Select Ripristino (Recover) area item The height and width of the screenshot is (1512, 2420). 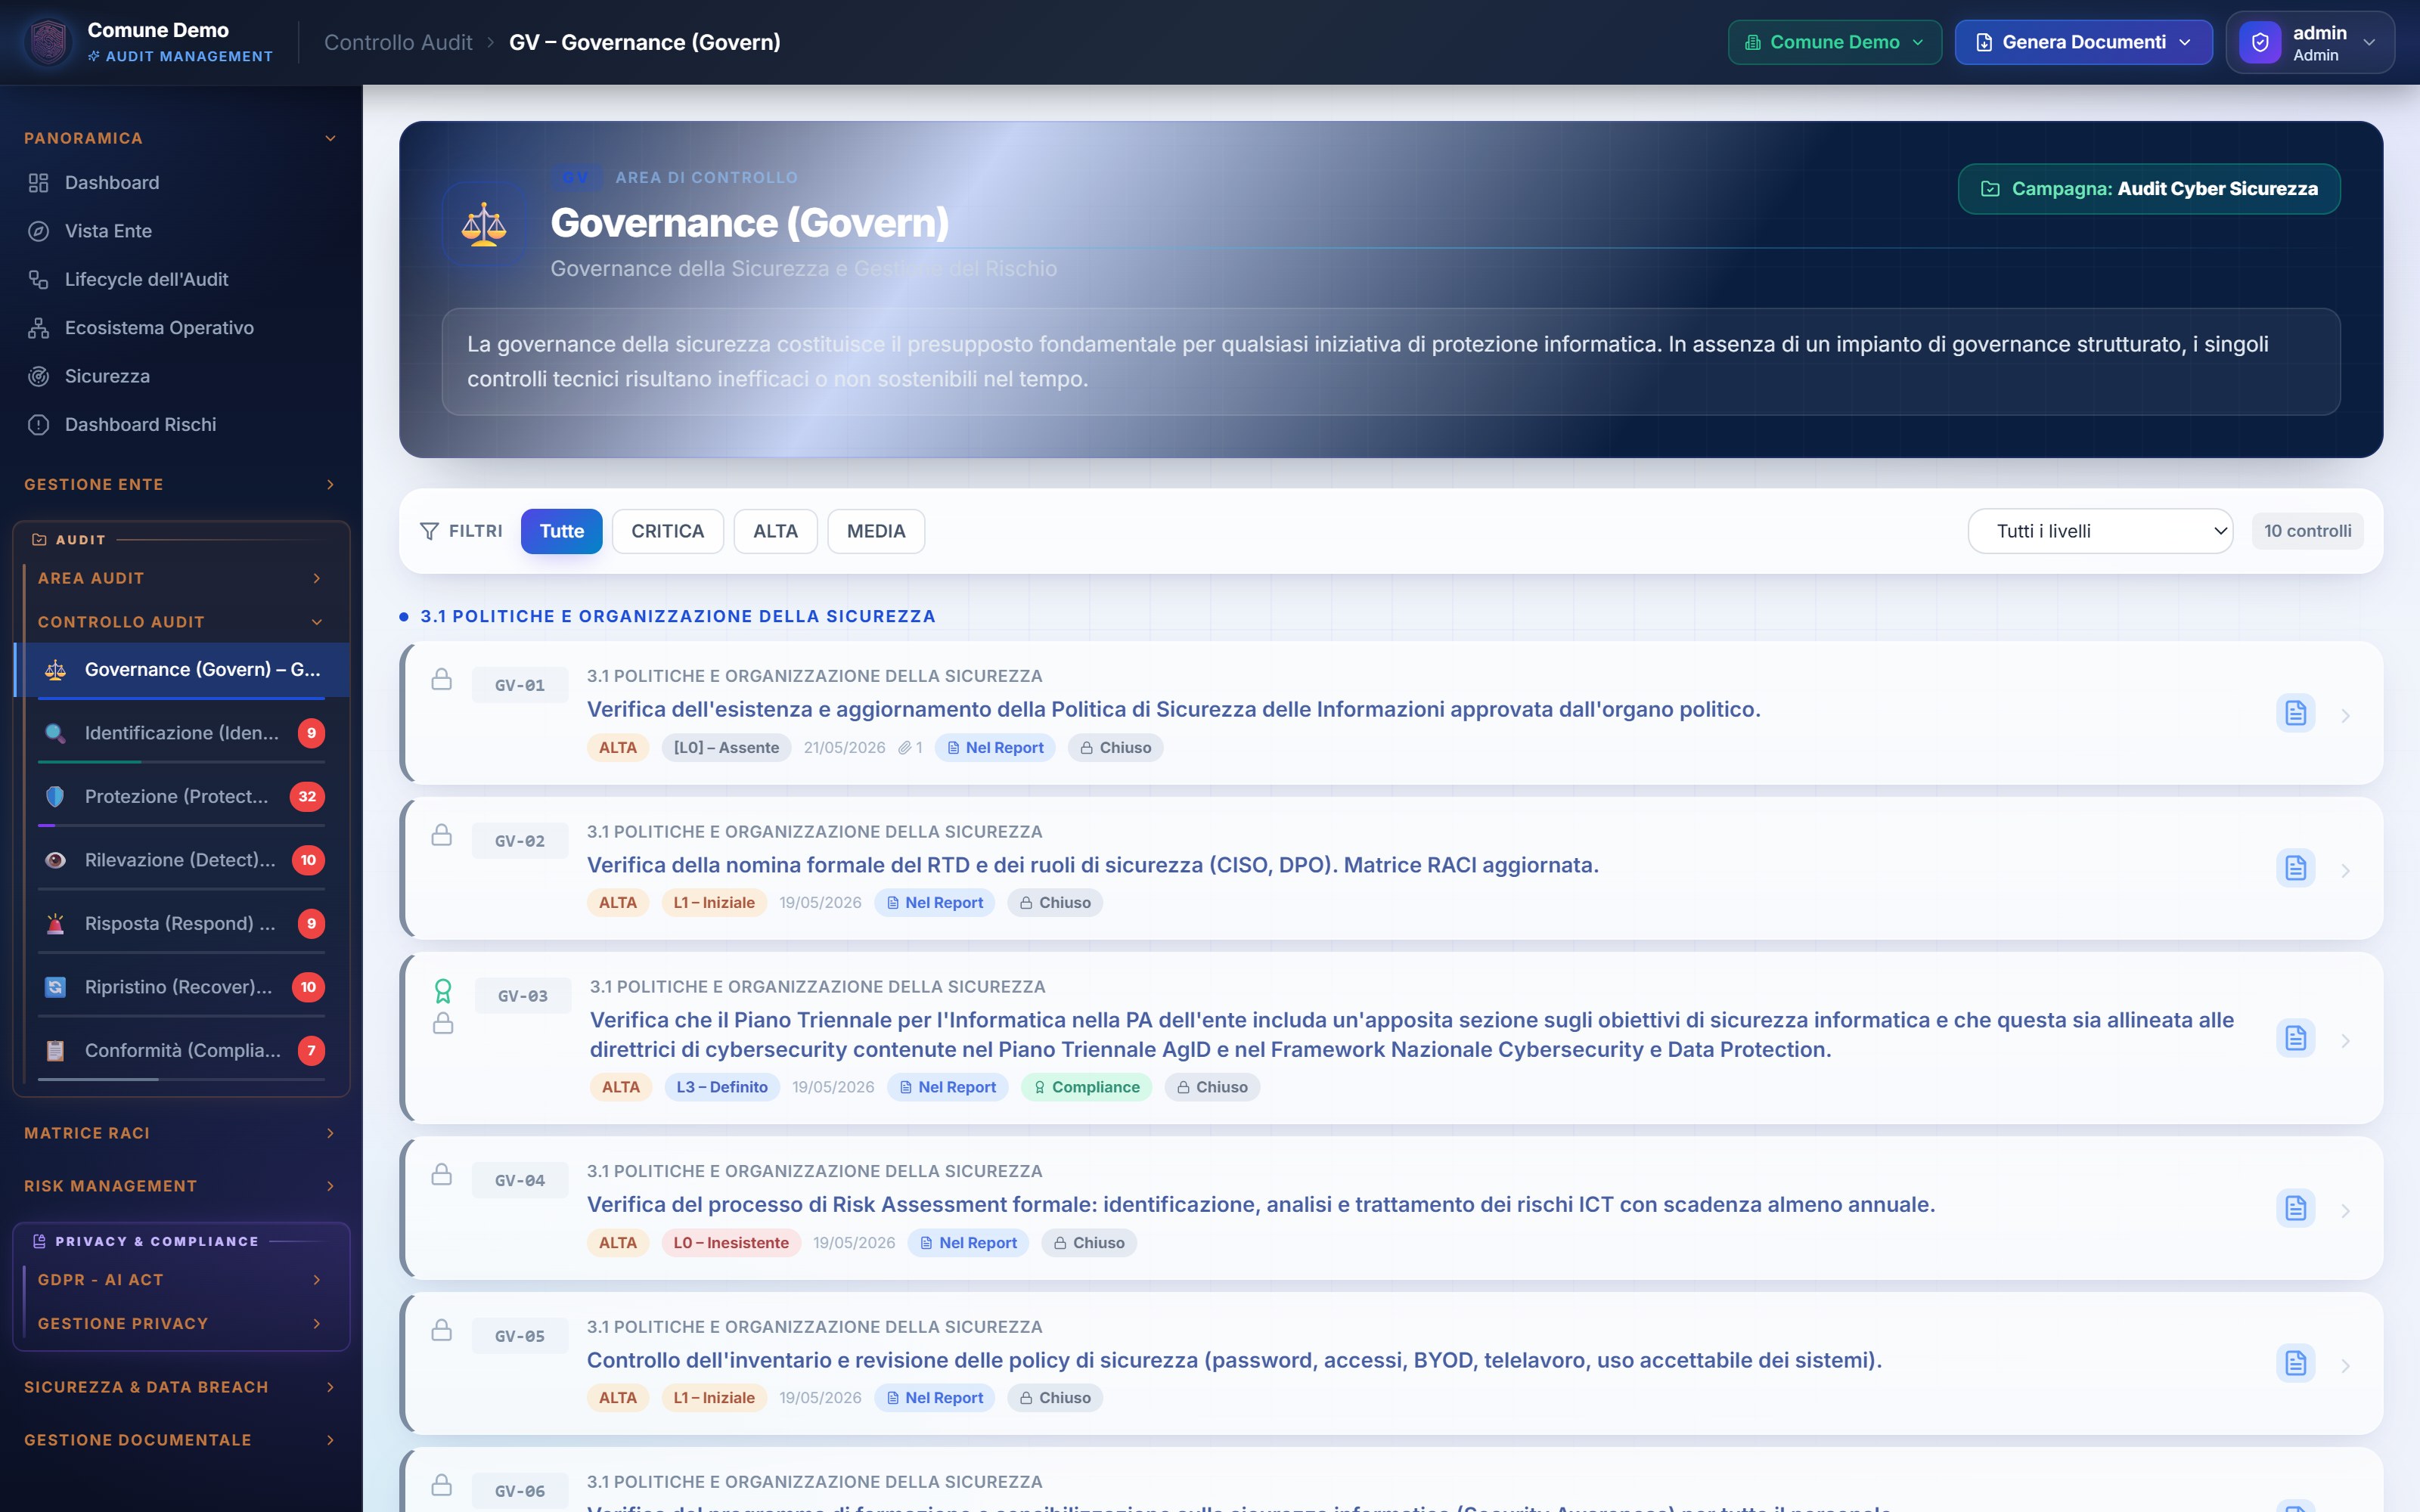183,987
